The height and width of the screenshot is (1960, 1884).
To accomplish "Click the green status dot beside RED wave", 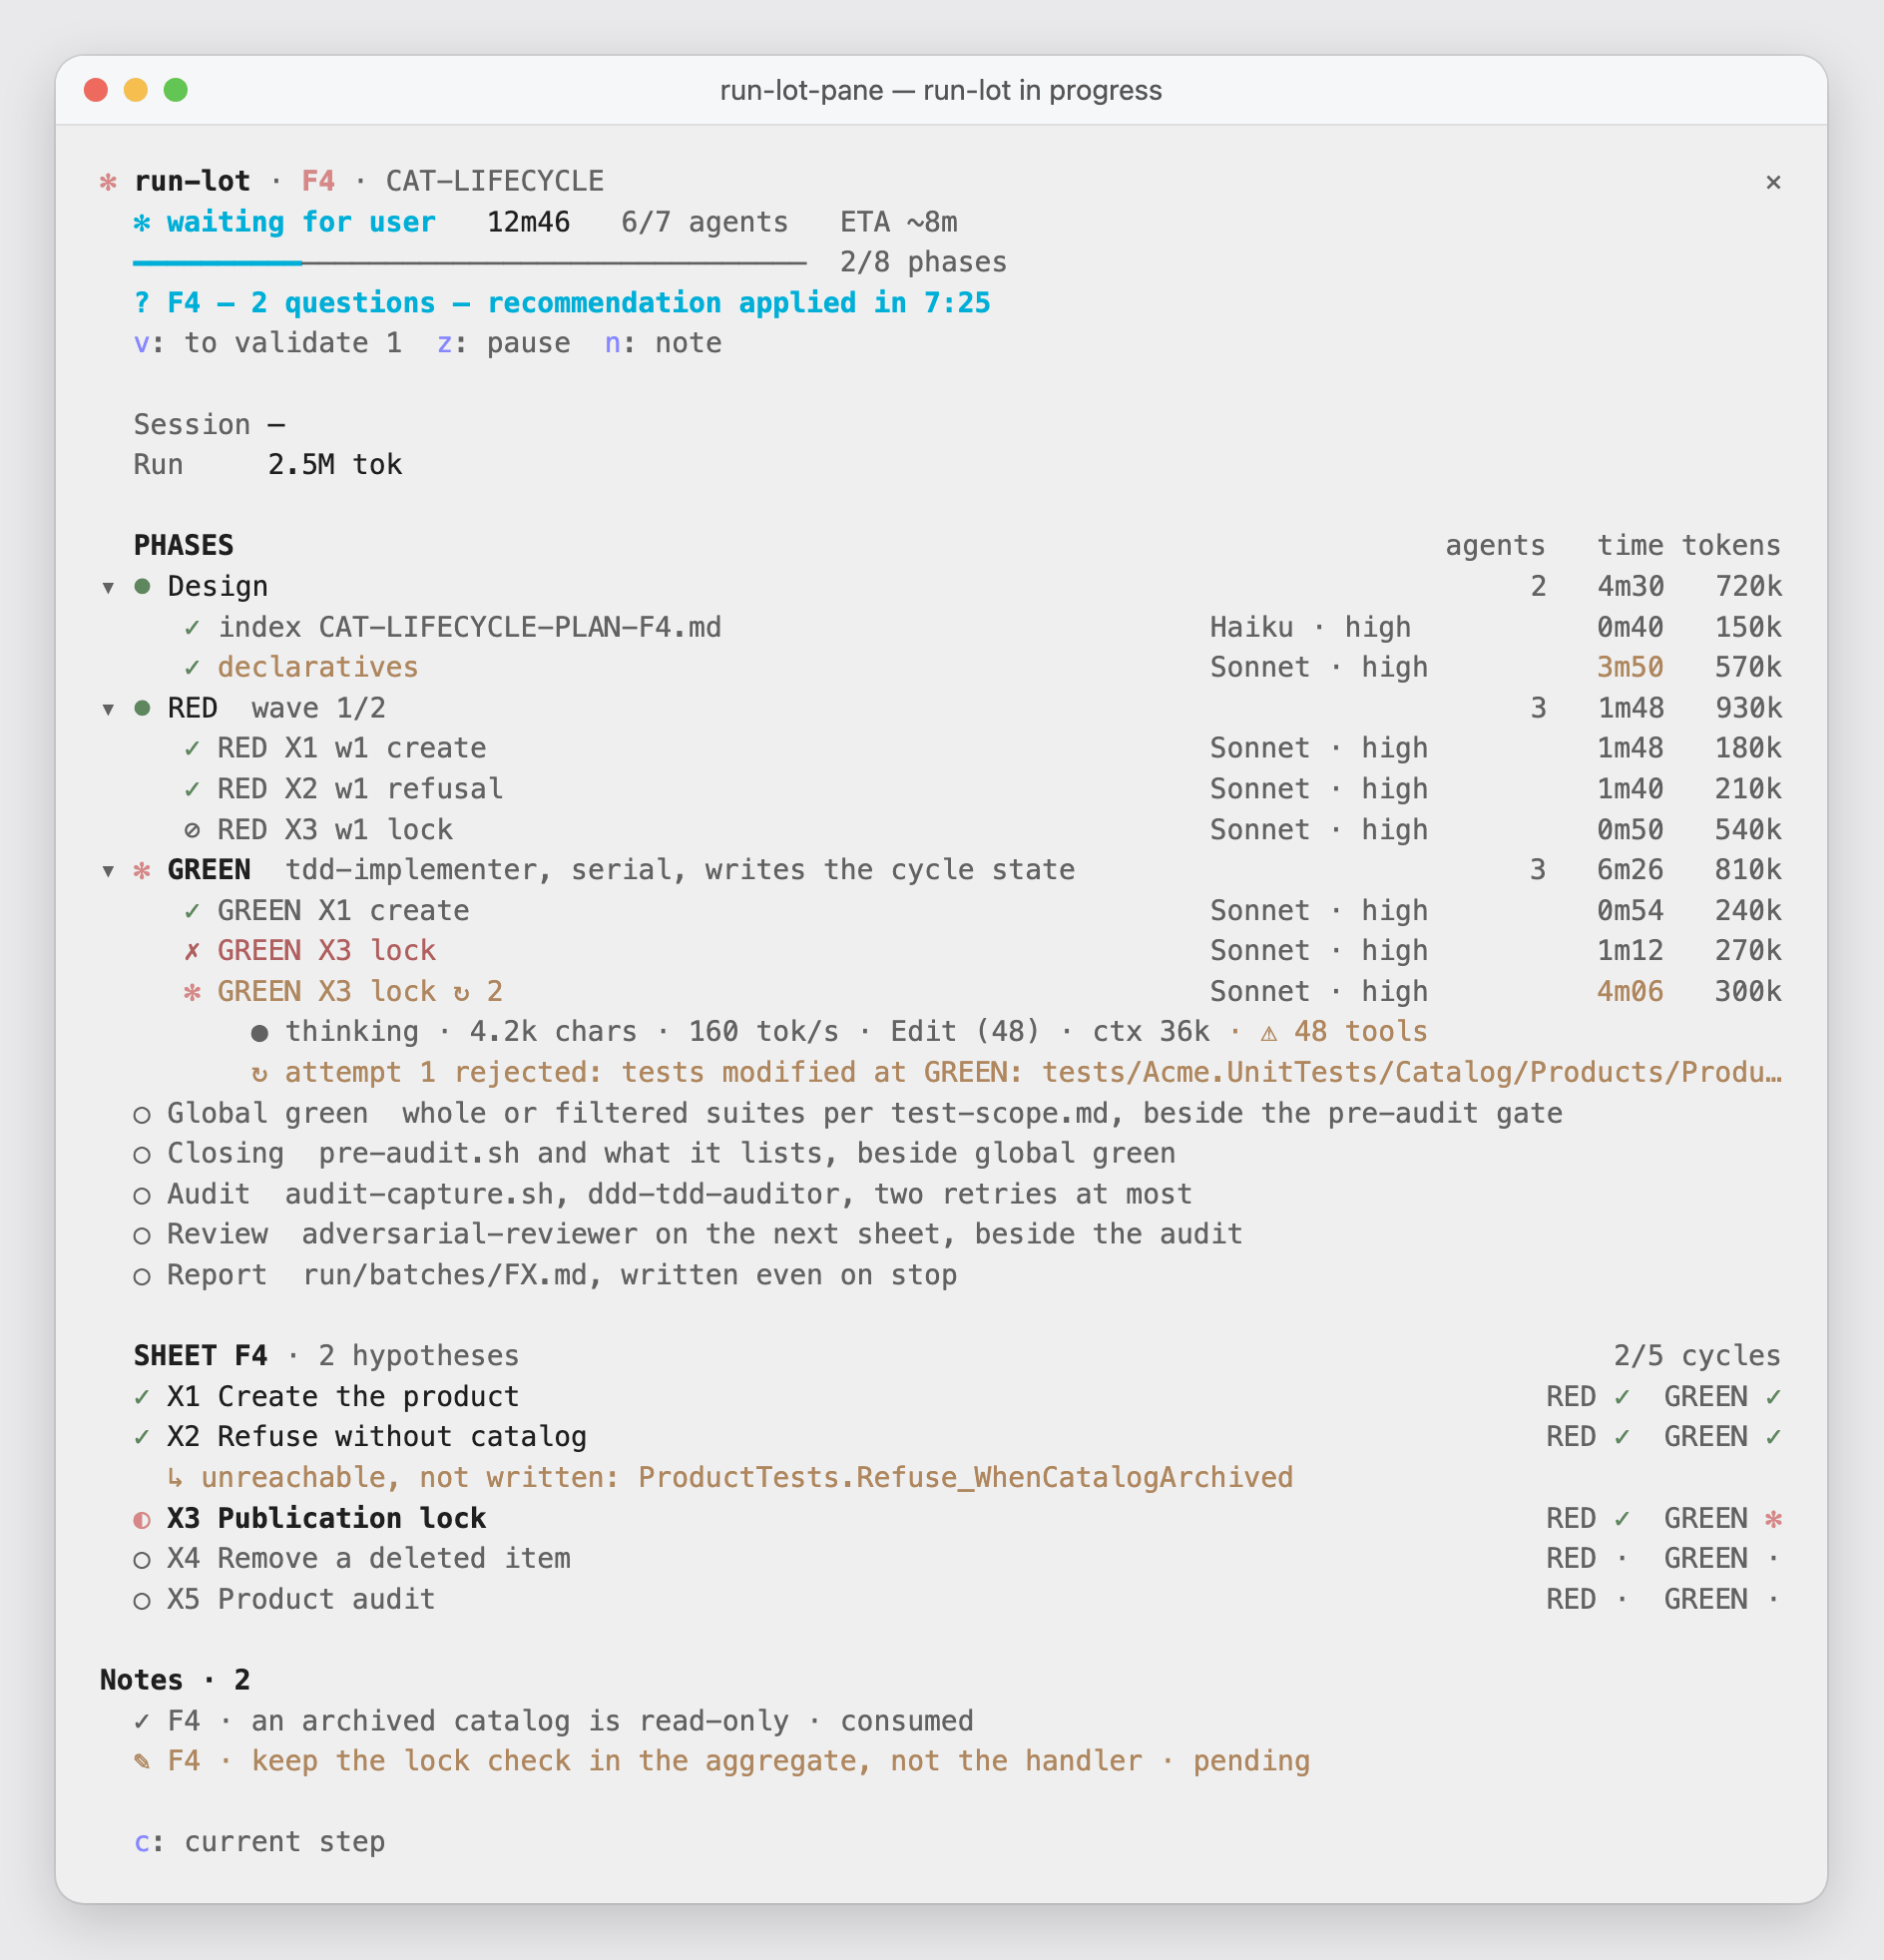I will [142, 708].
